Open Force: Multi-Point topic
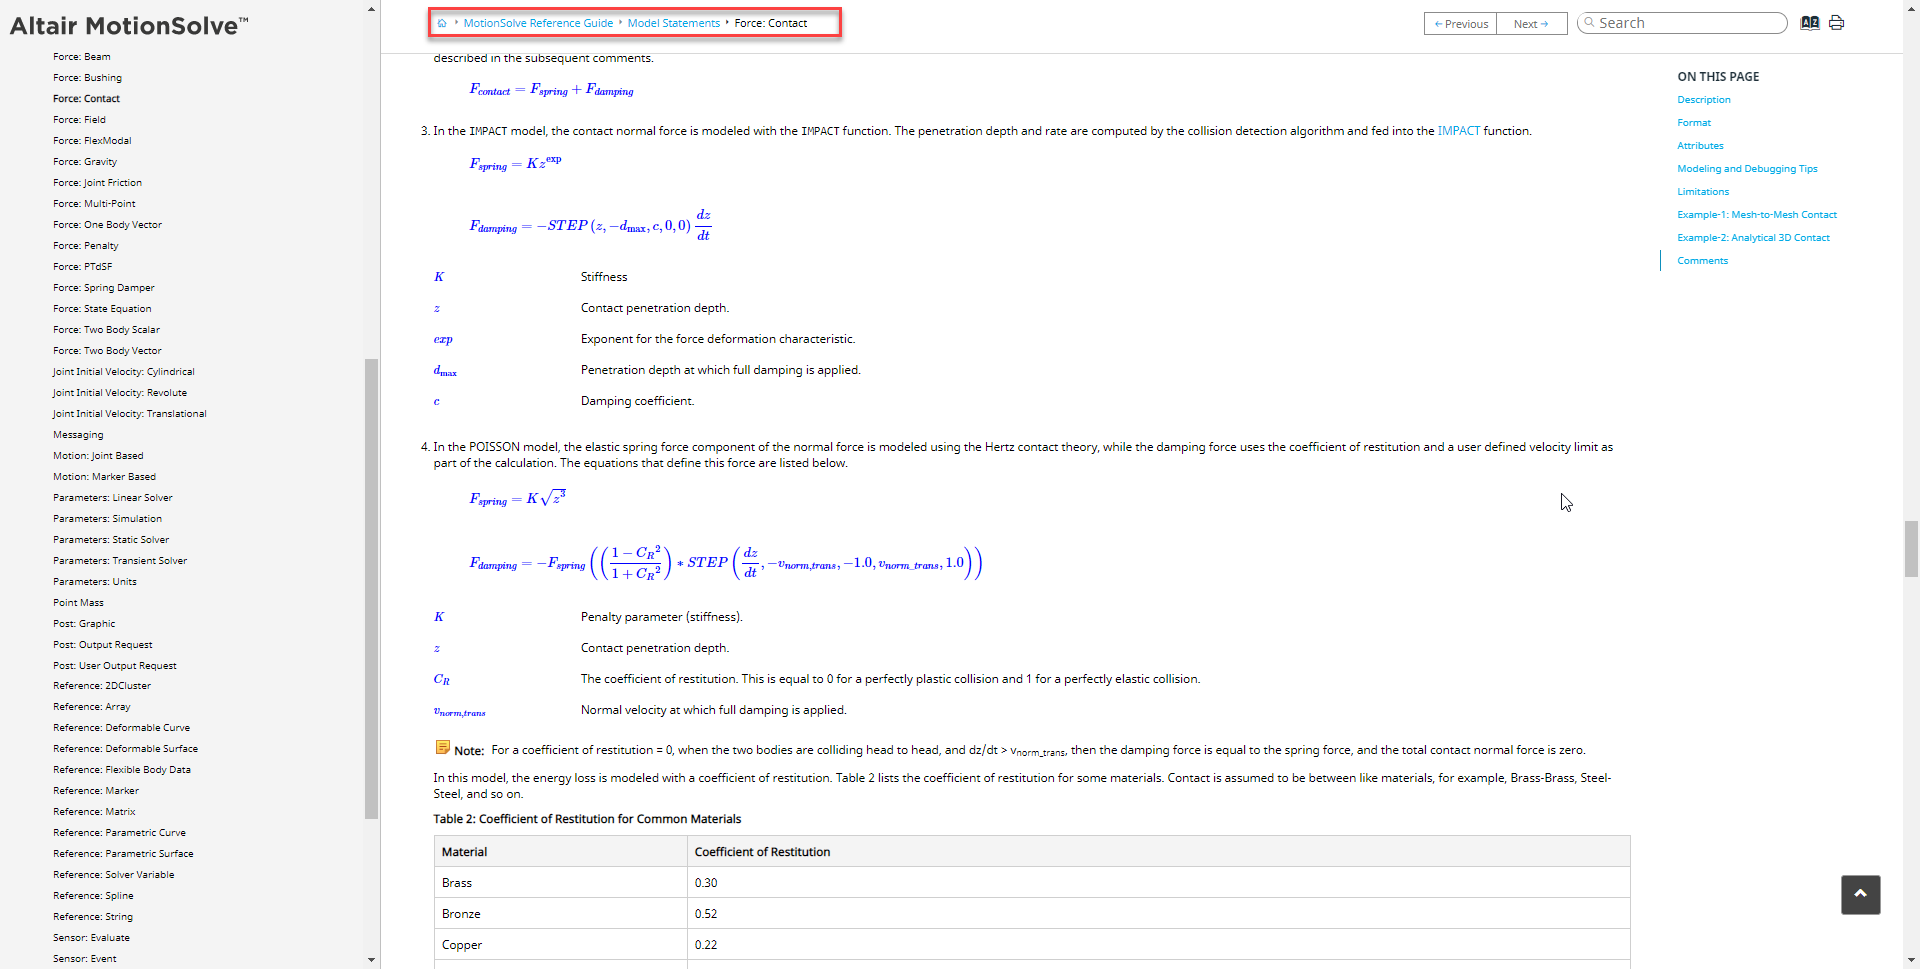The width and height of the screenshot is (1920, 969). 94,204
